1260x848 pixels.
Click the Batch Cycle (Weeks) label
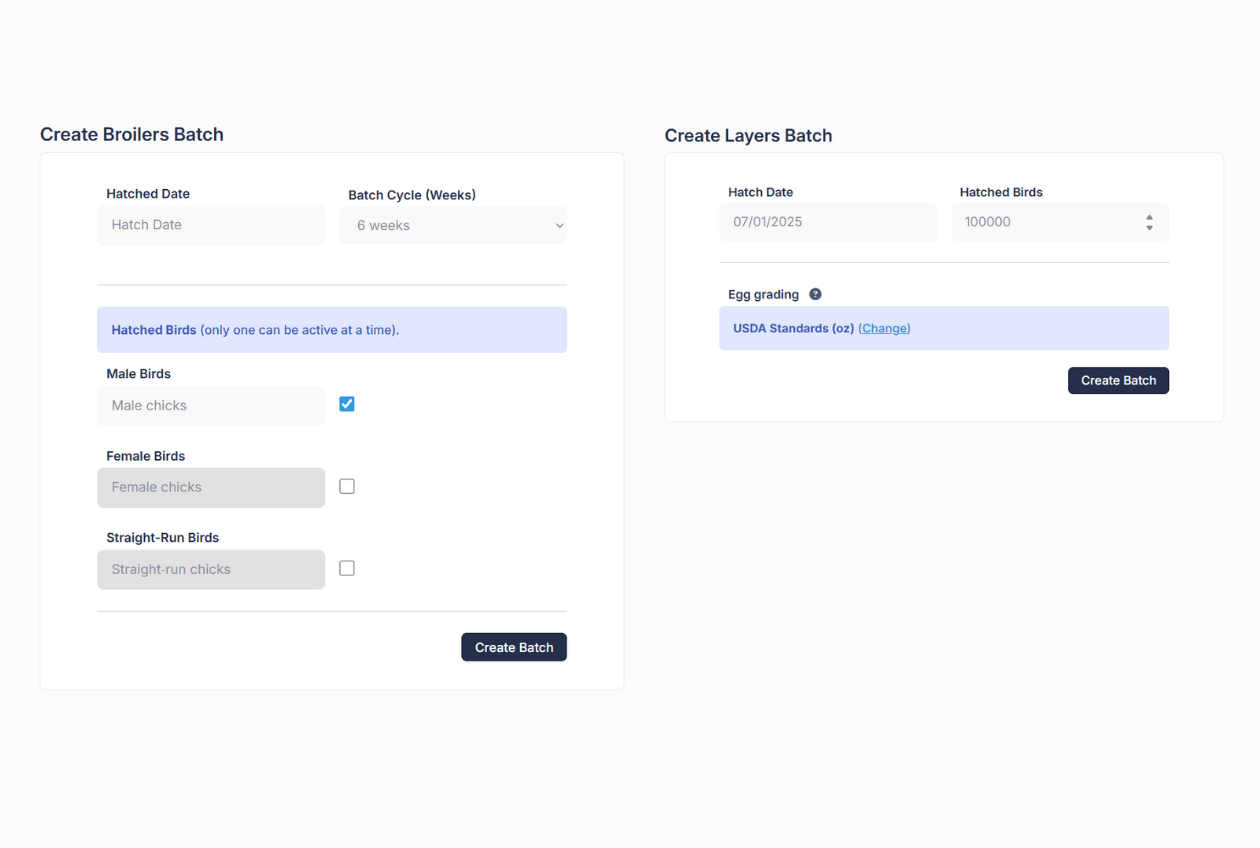[x=412, y=195]
